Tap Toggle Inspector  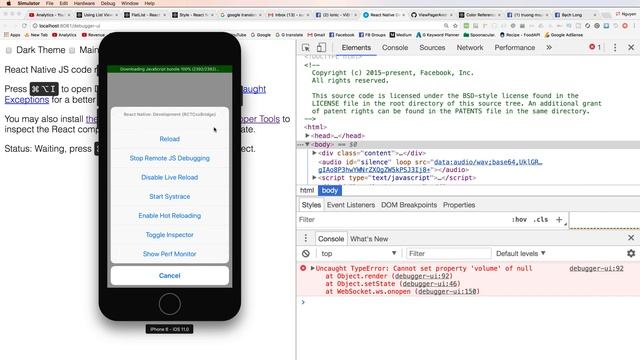170,235
